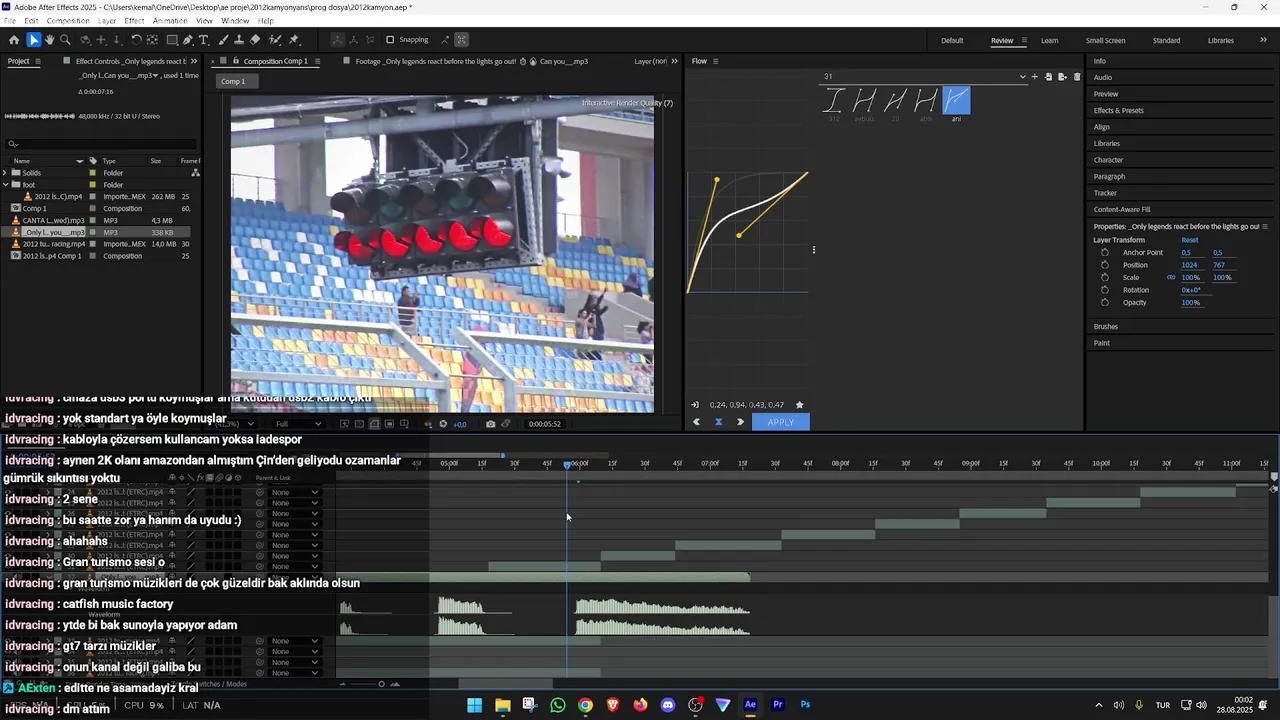Go to the Home screen icon

point(14,40)
